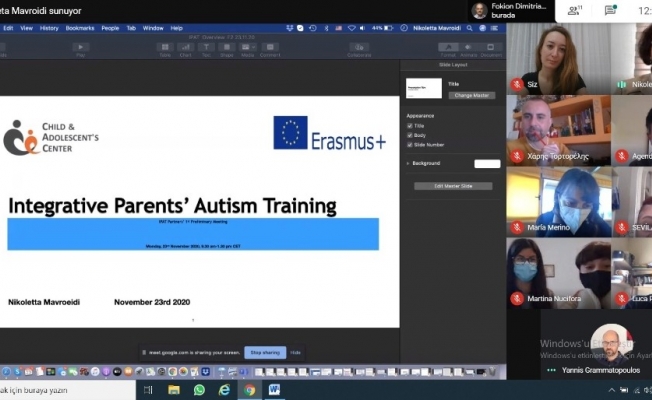Disable the Slide Number checkbox

click(410, 144)
